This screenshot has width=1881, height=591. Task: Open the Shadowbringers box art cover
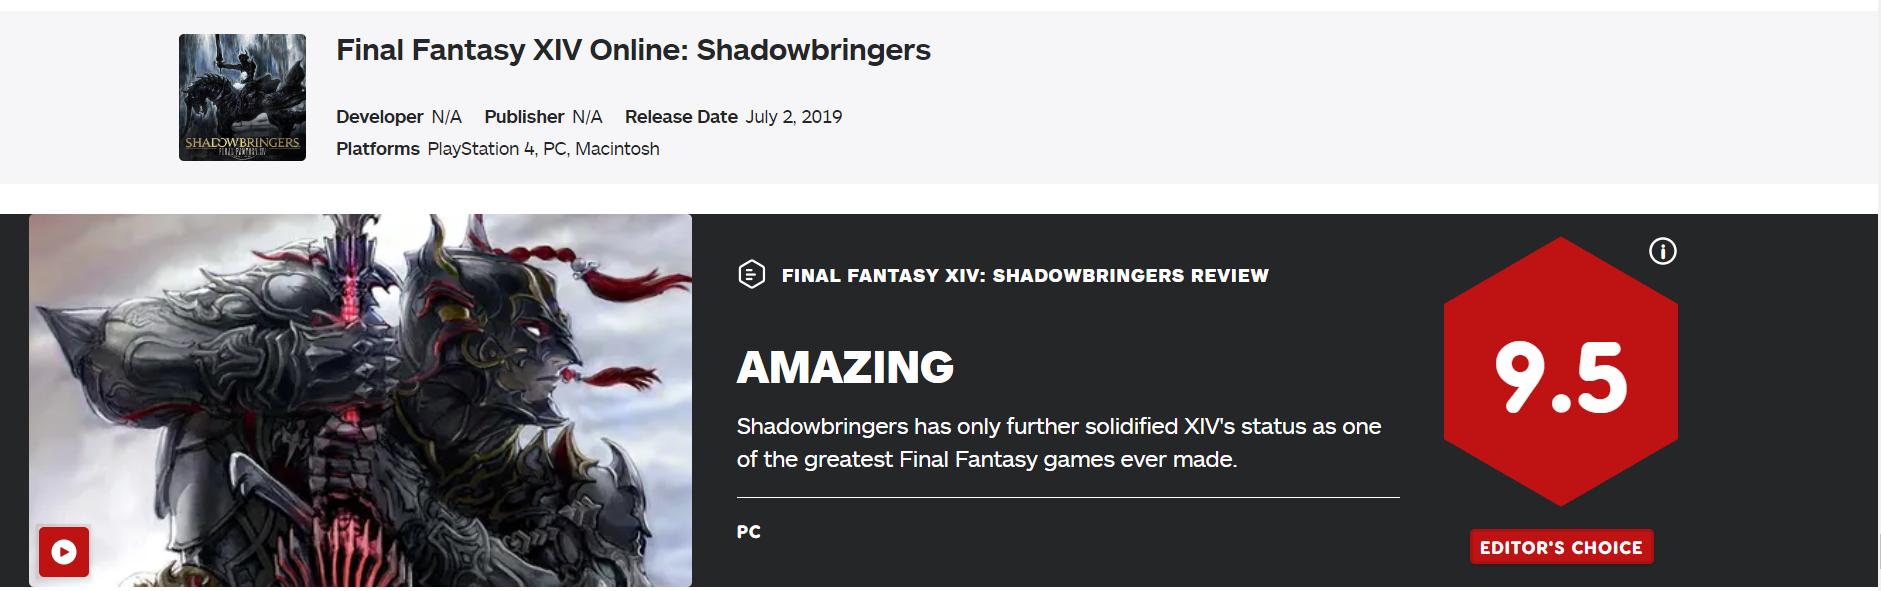[242, 97]
